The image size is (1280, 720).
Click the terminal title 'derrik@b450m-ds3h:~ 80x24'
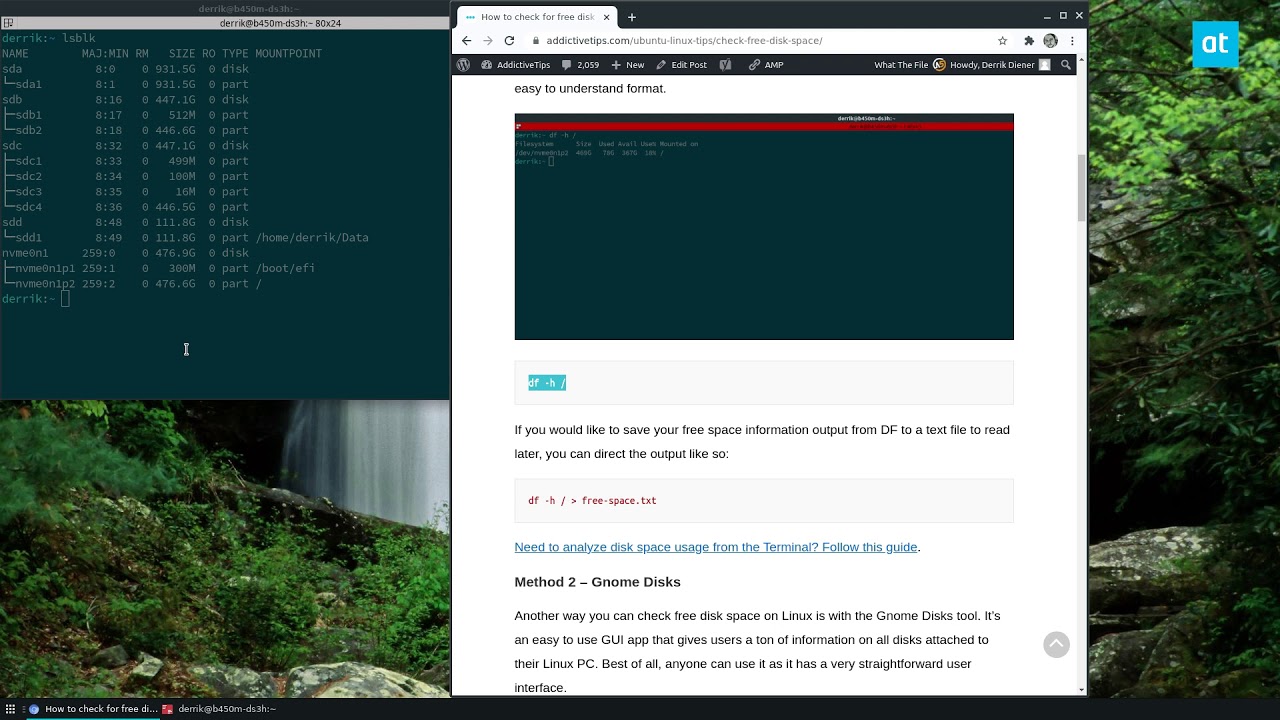tap(280, 23)
